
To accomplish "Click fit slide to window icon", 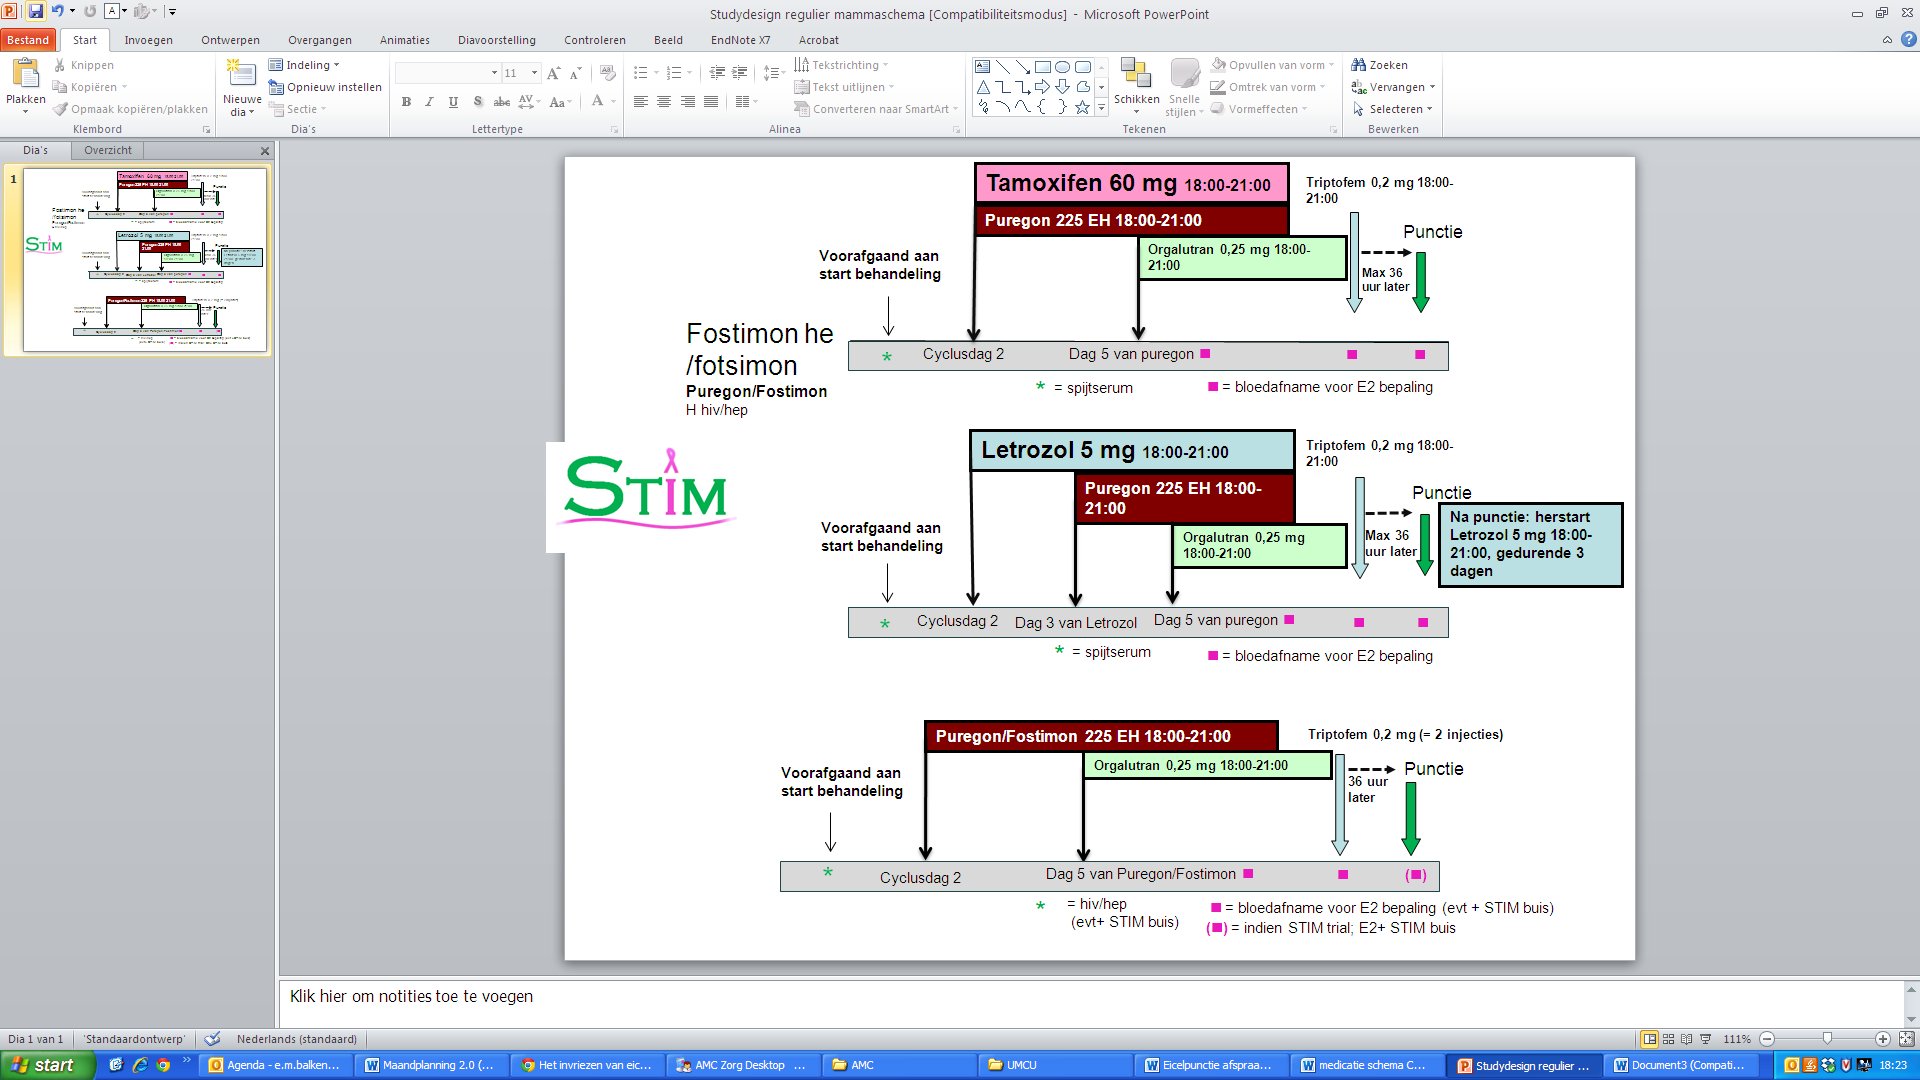I will pos(1906,1039).
